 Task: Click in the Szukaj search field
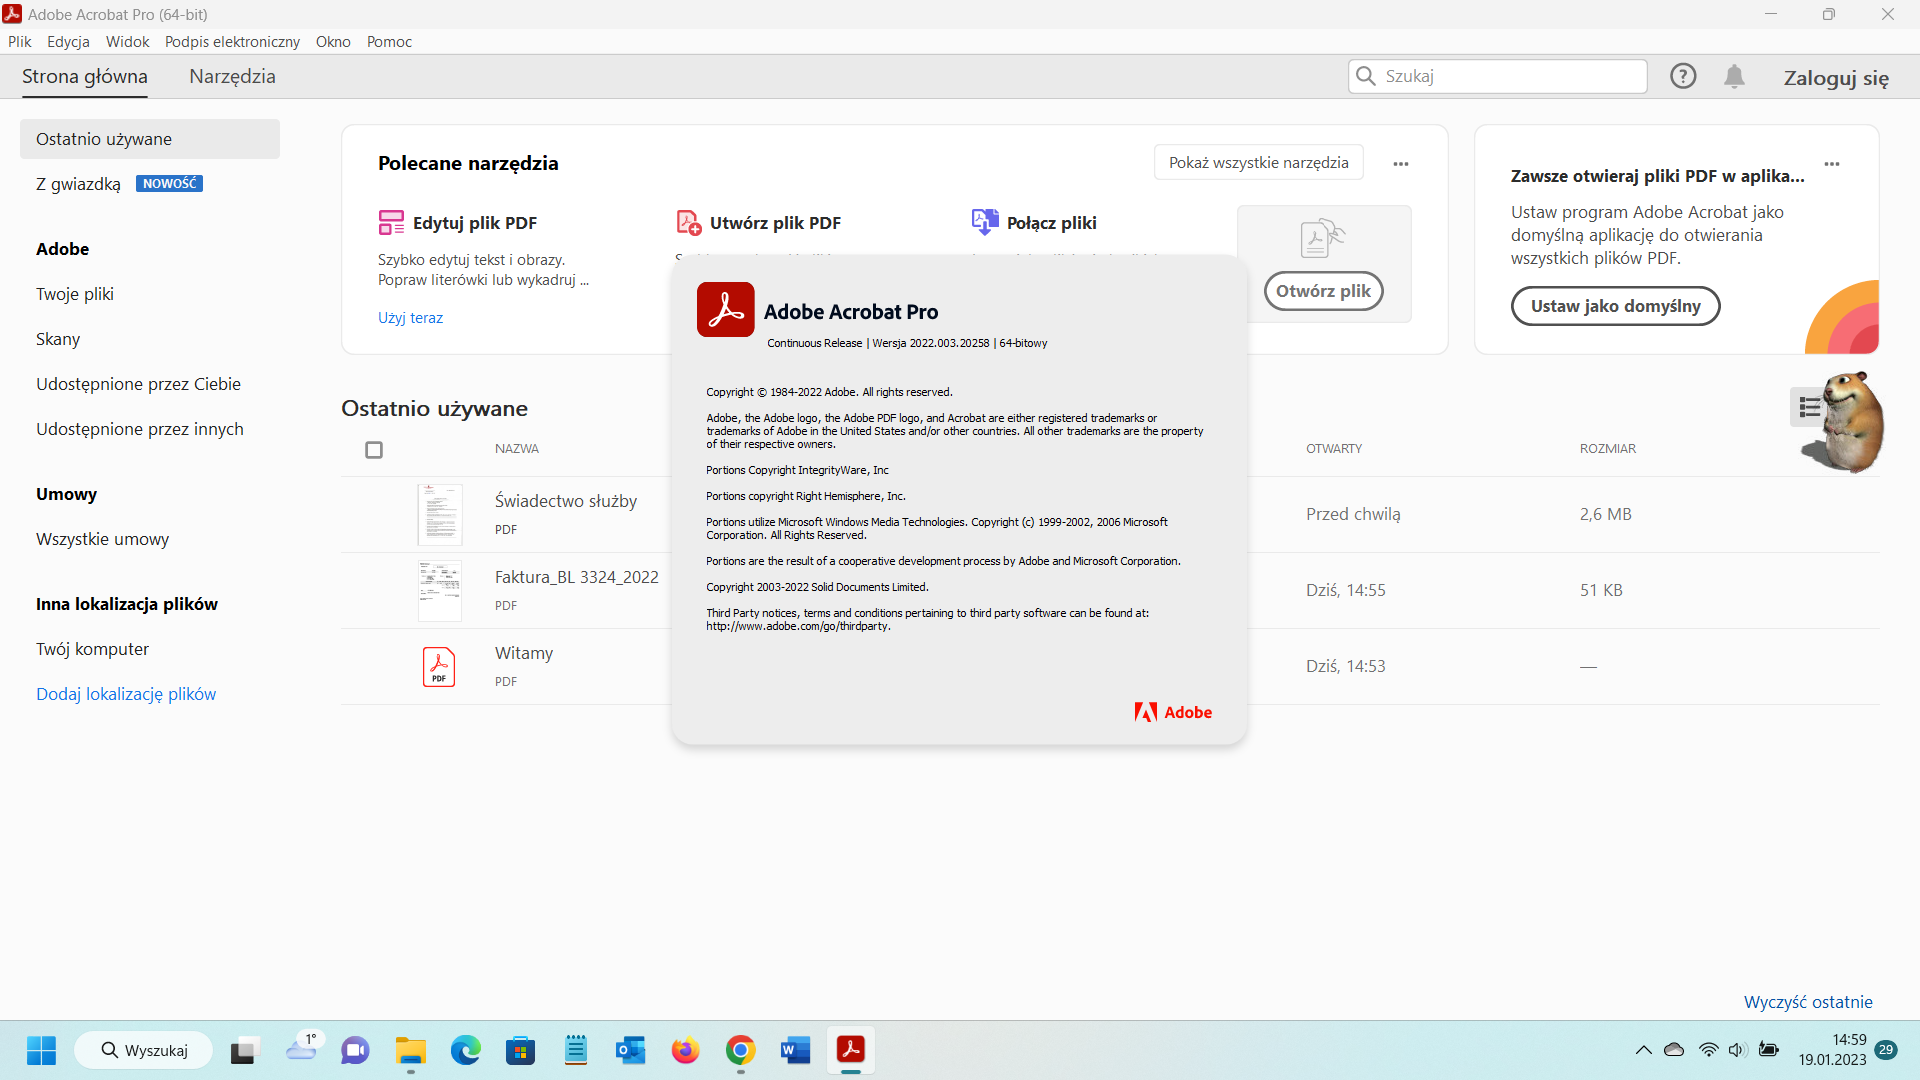(x=1497, y=76)
